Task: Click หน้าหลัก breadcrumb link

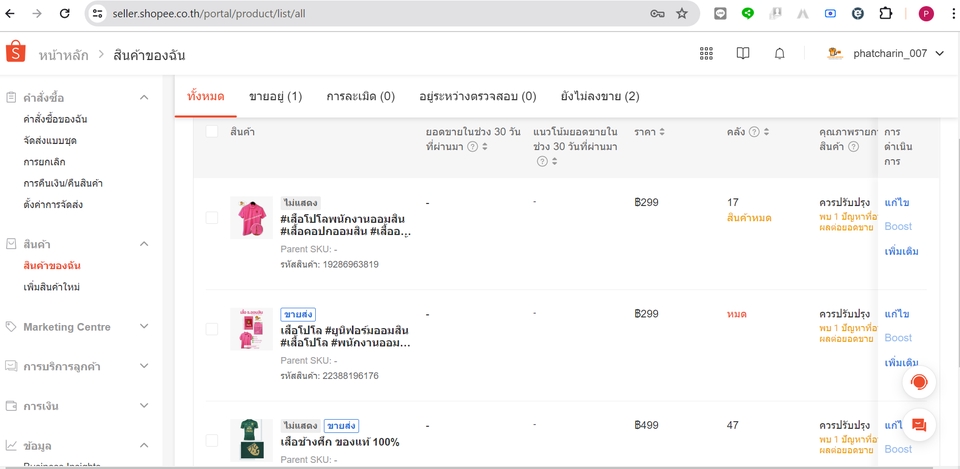Action: [63, 55]
